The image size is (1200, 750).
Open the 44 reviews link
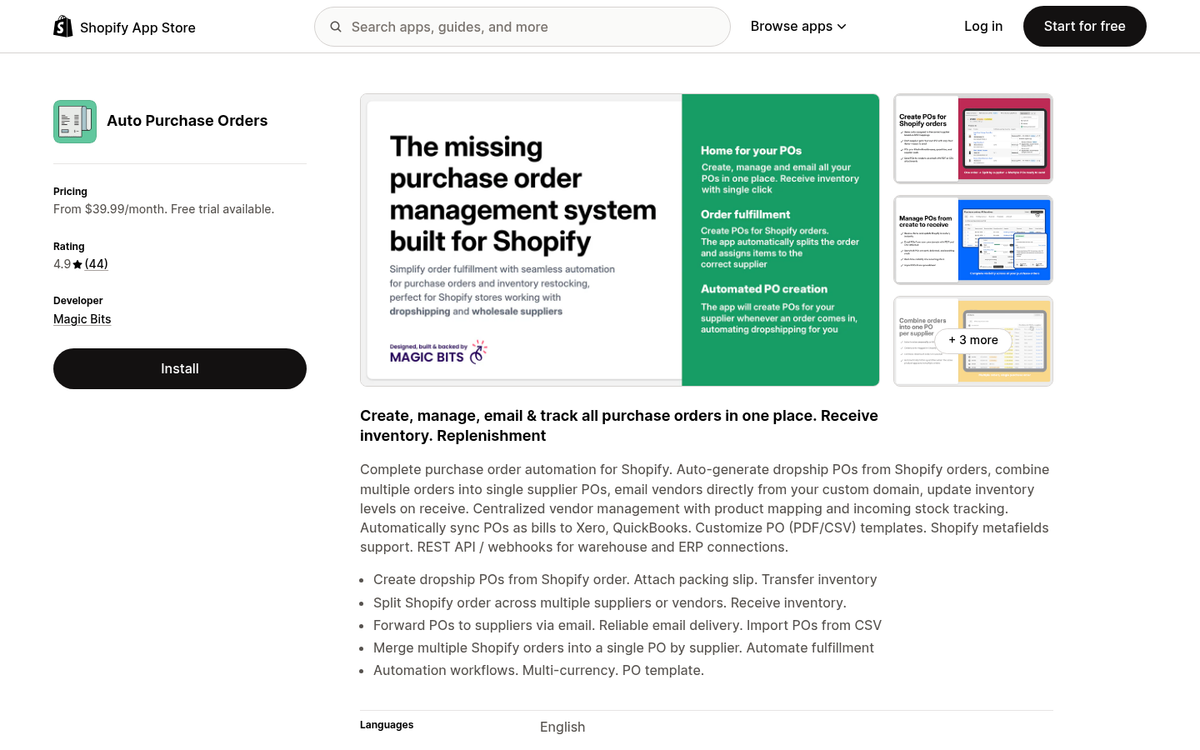point(96,264)
